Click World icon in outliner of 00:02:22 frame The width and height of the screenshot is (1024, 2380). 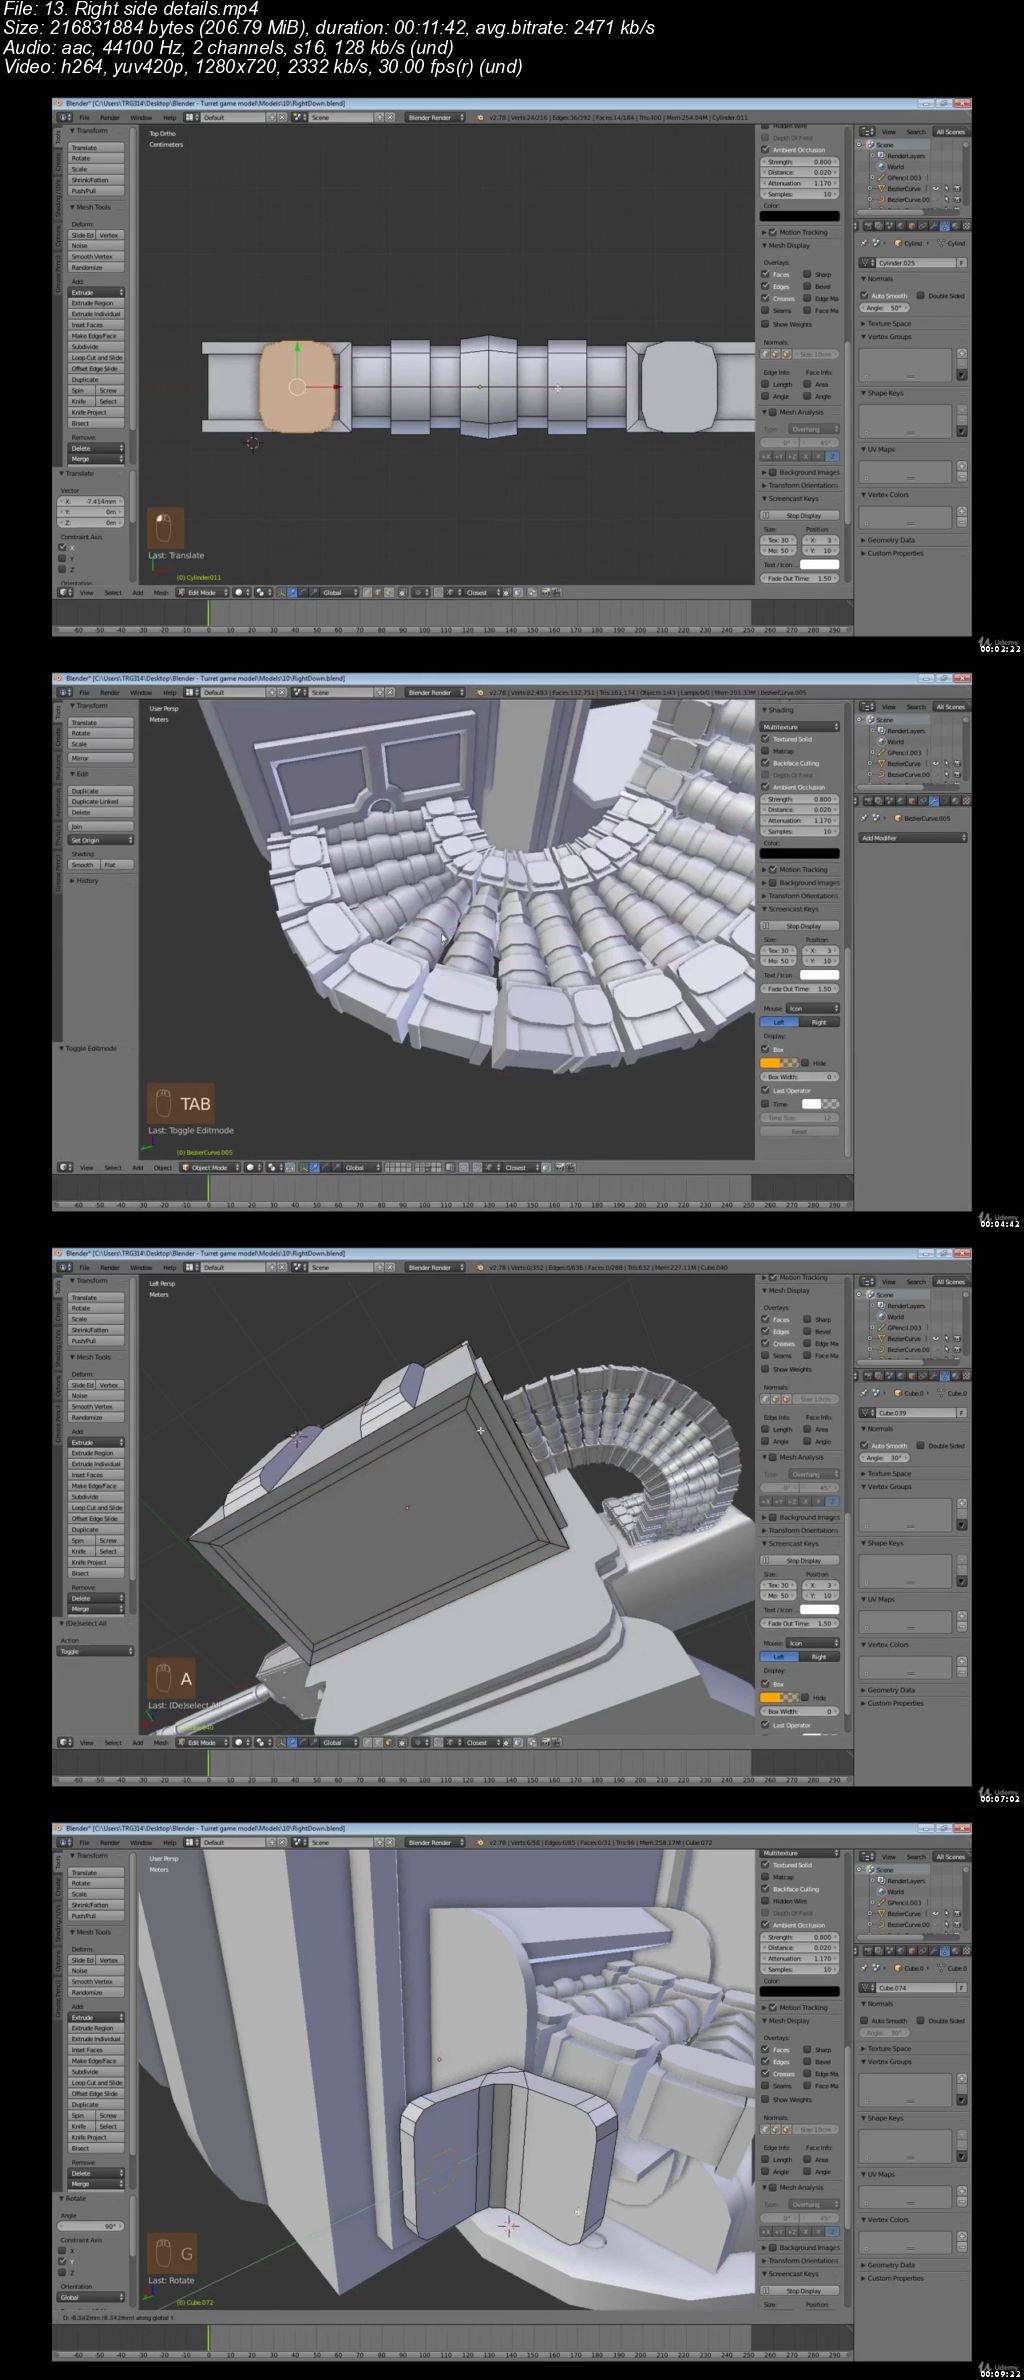point(882,167)
